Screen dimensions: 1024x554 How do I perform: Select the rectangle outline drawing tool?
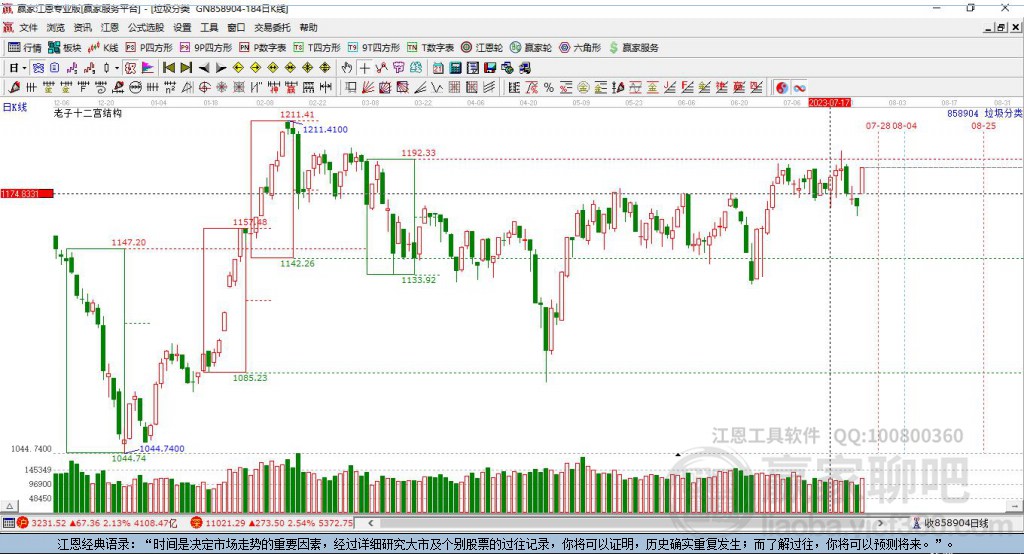tap(351, 88)
